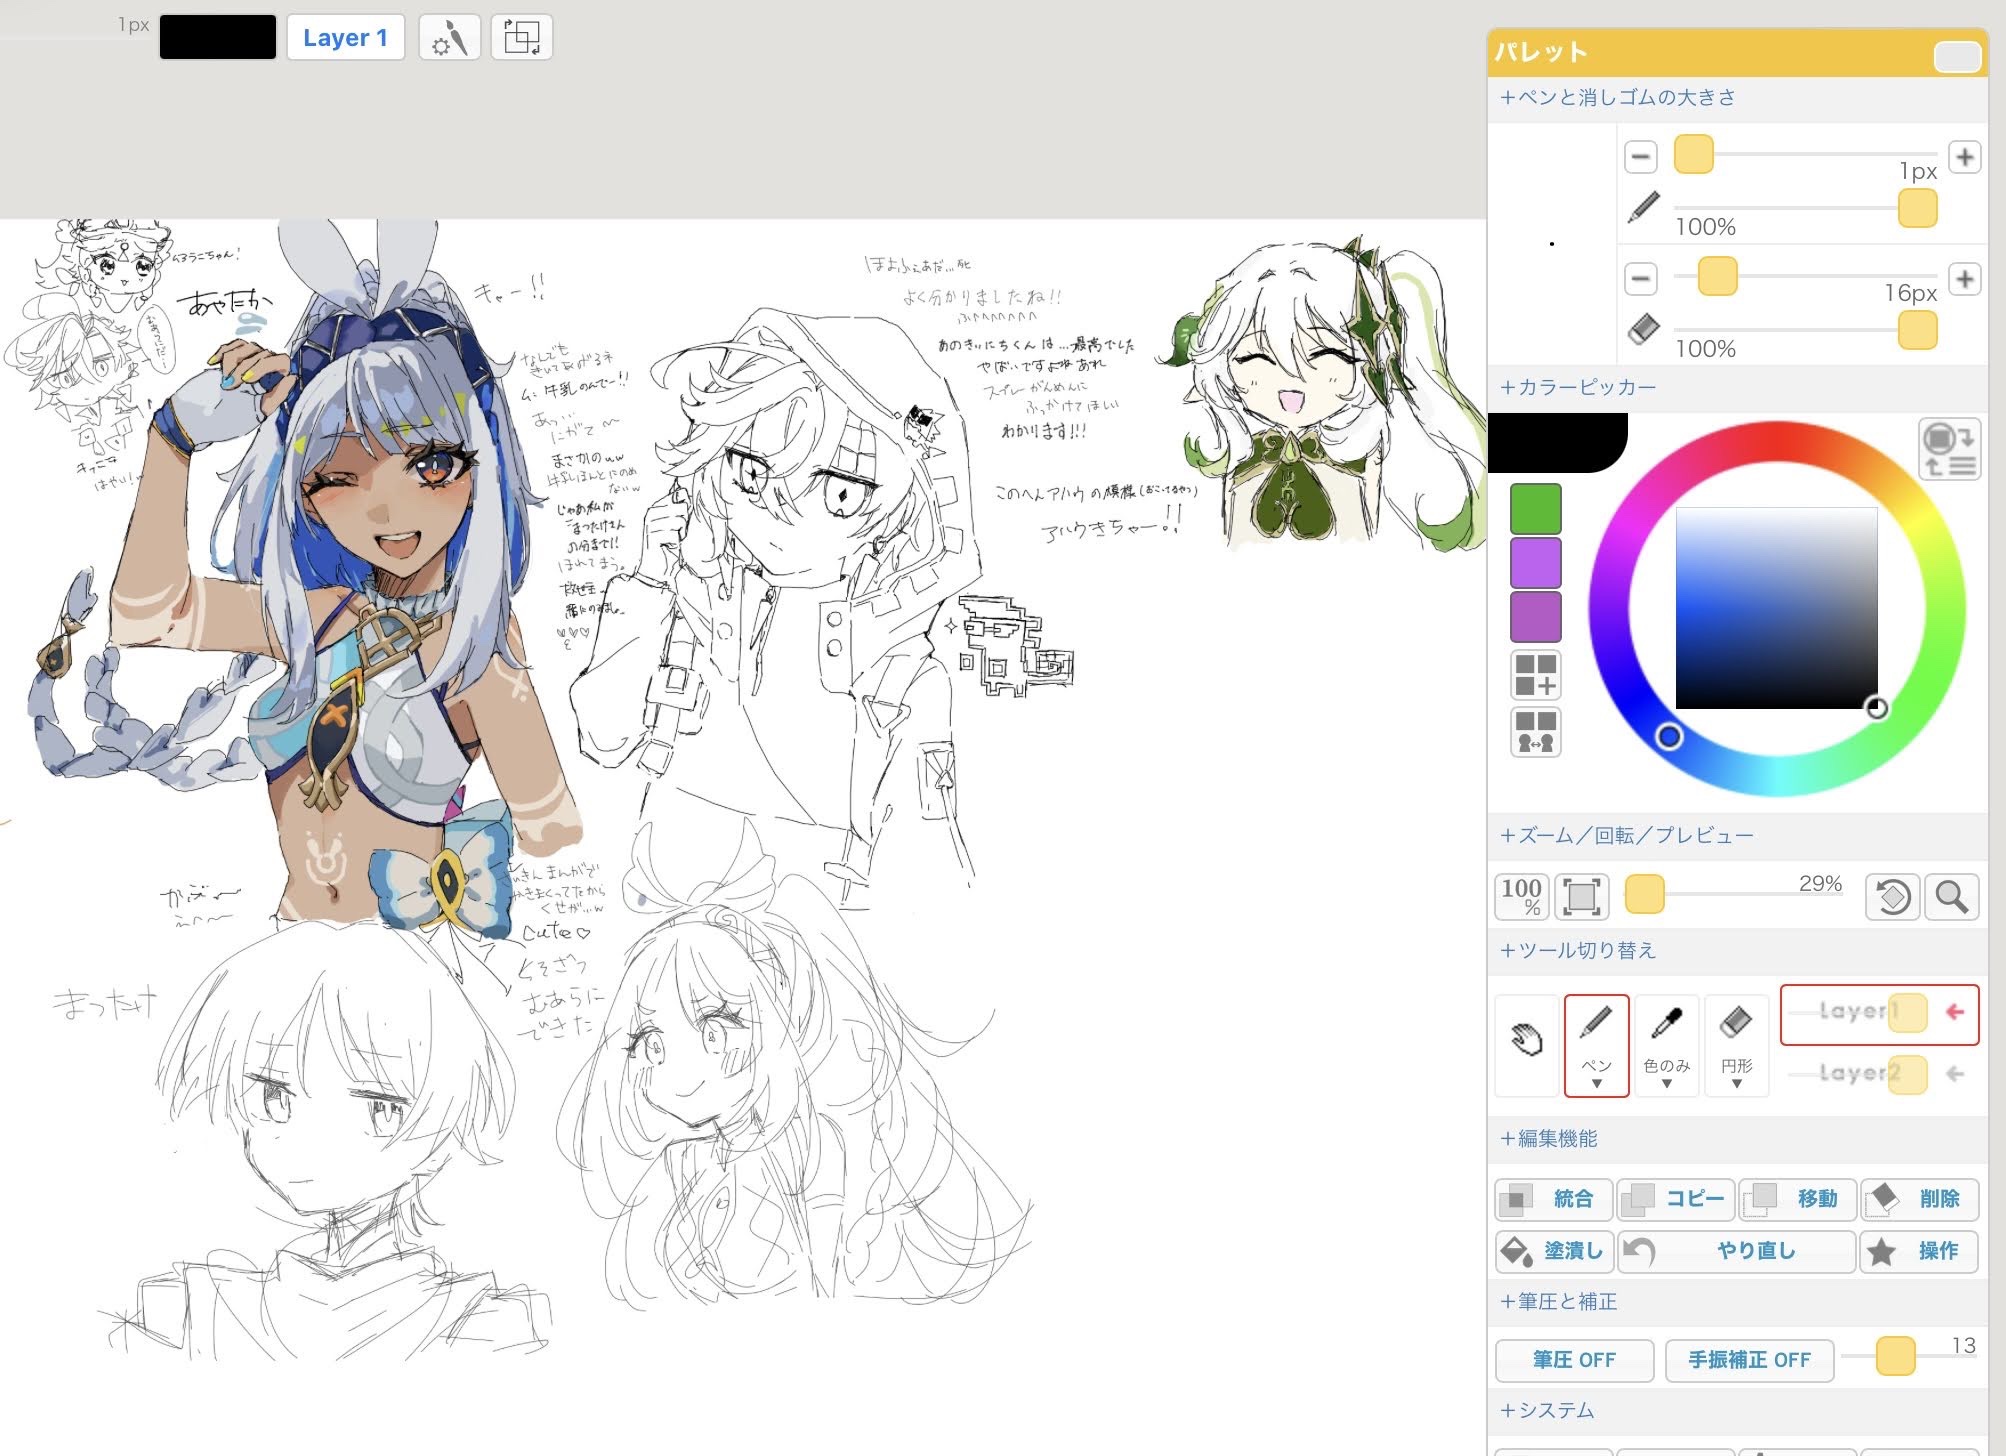Screen dimensions: 2006x1456
Task: Click the Layer1 opacity handle
Action: [1907, 1013]
